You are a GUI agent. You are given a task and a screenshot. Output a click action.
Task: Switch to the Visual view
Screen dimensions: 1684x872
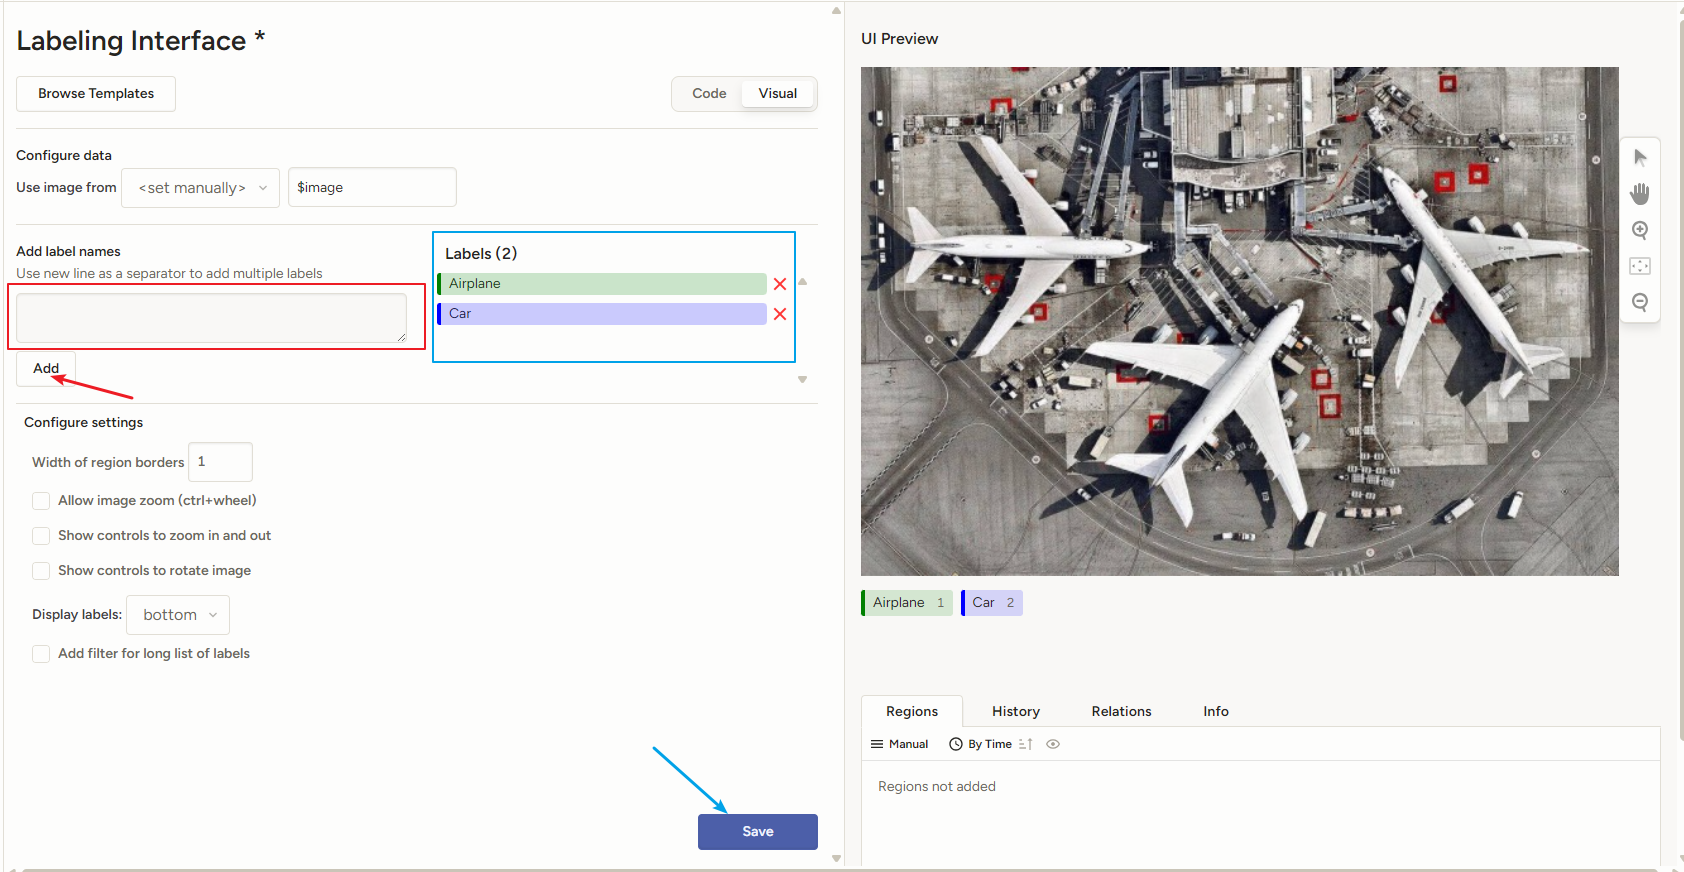click(x=777, y=94)
